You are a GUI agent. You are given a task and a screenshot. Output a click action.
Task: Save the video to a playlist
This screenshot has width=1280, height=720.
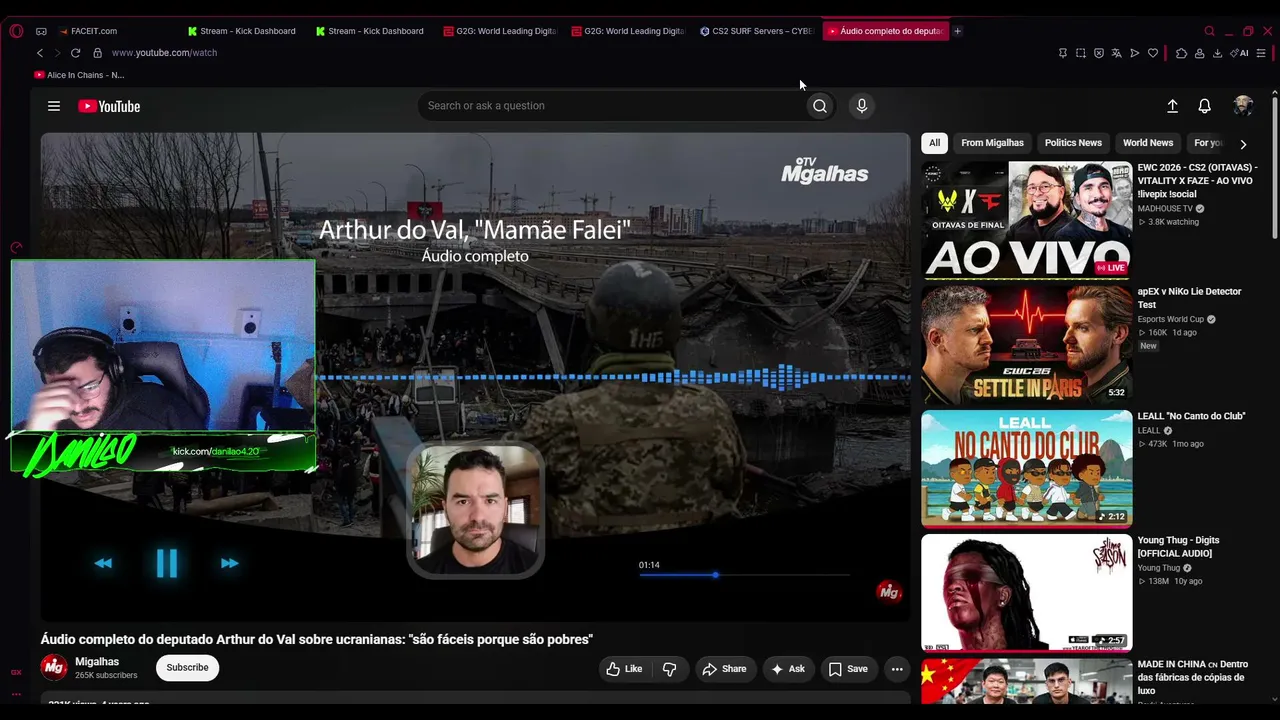point(847,669)
